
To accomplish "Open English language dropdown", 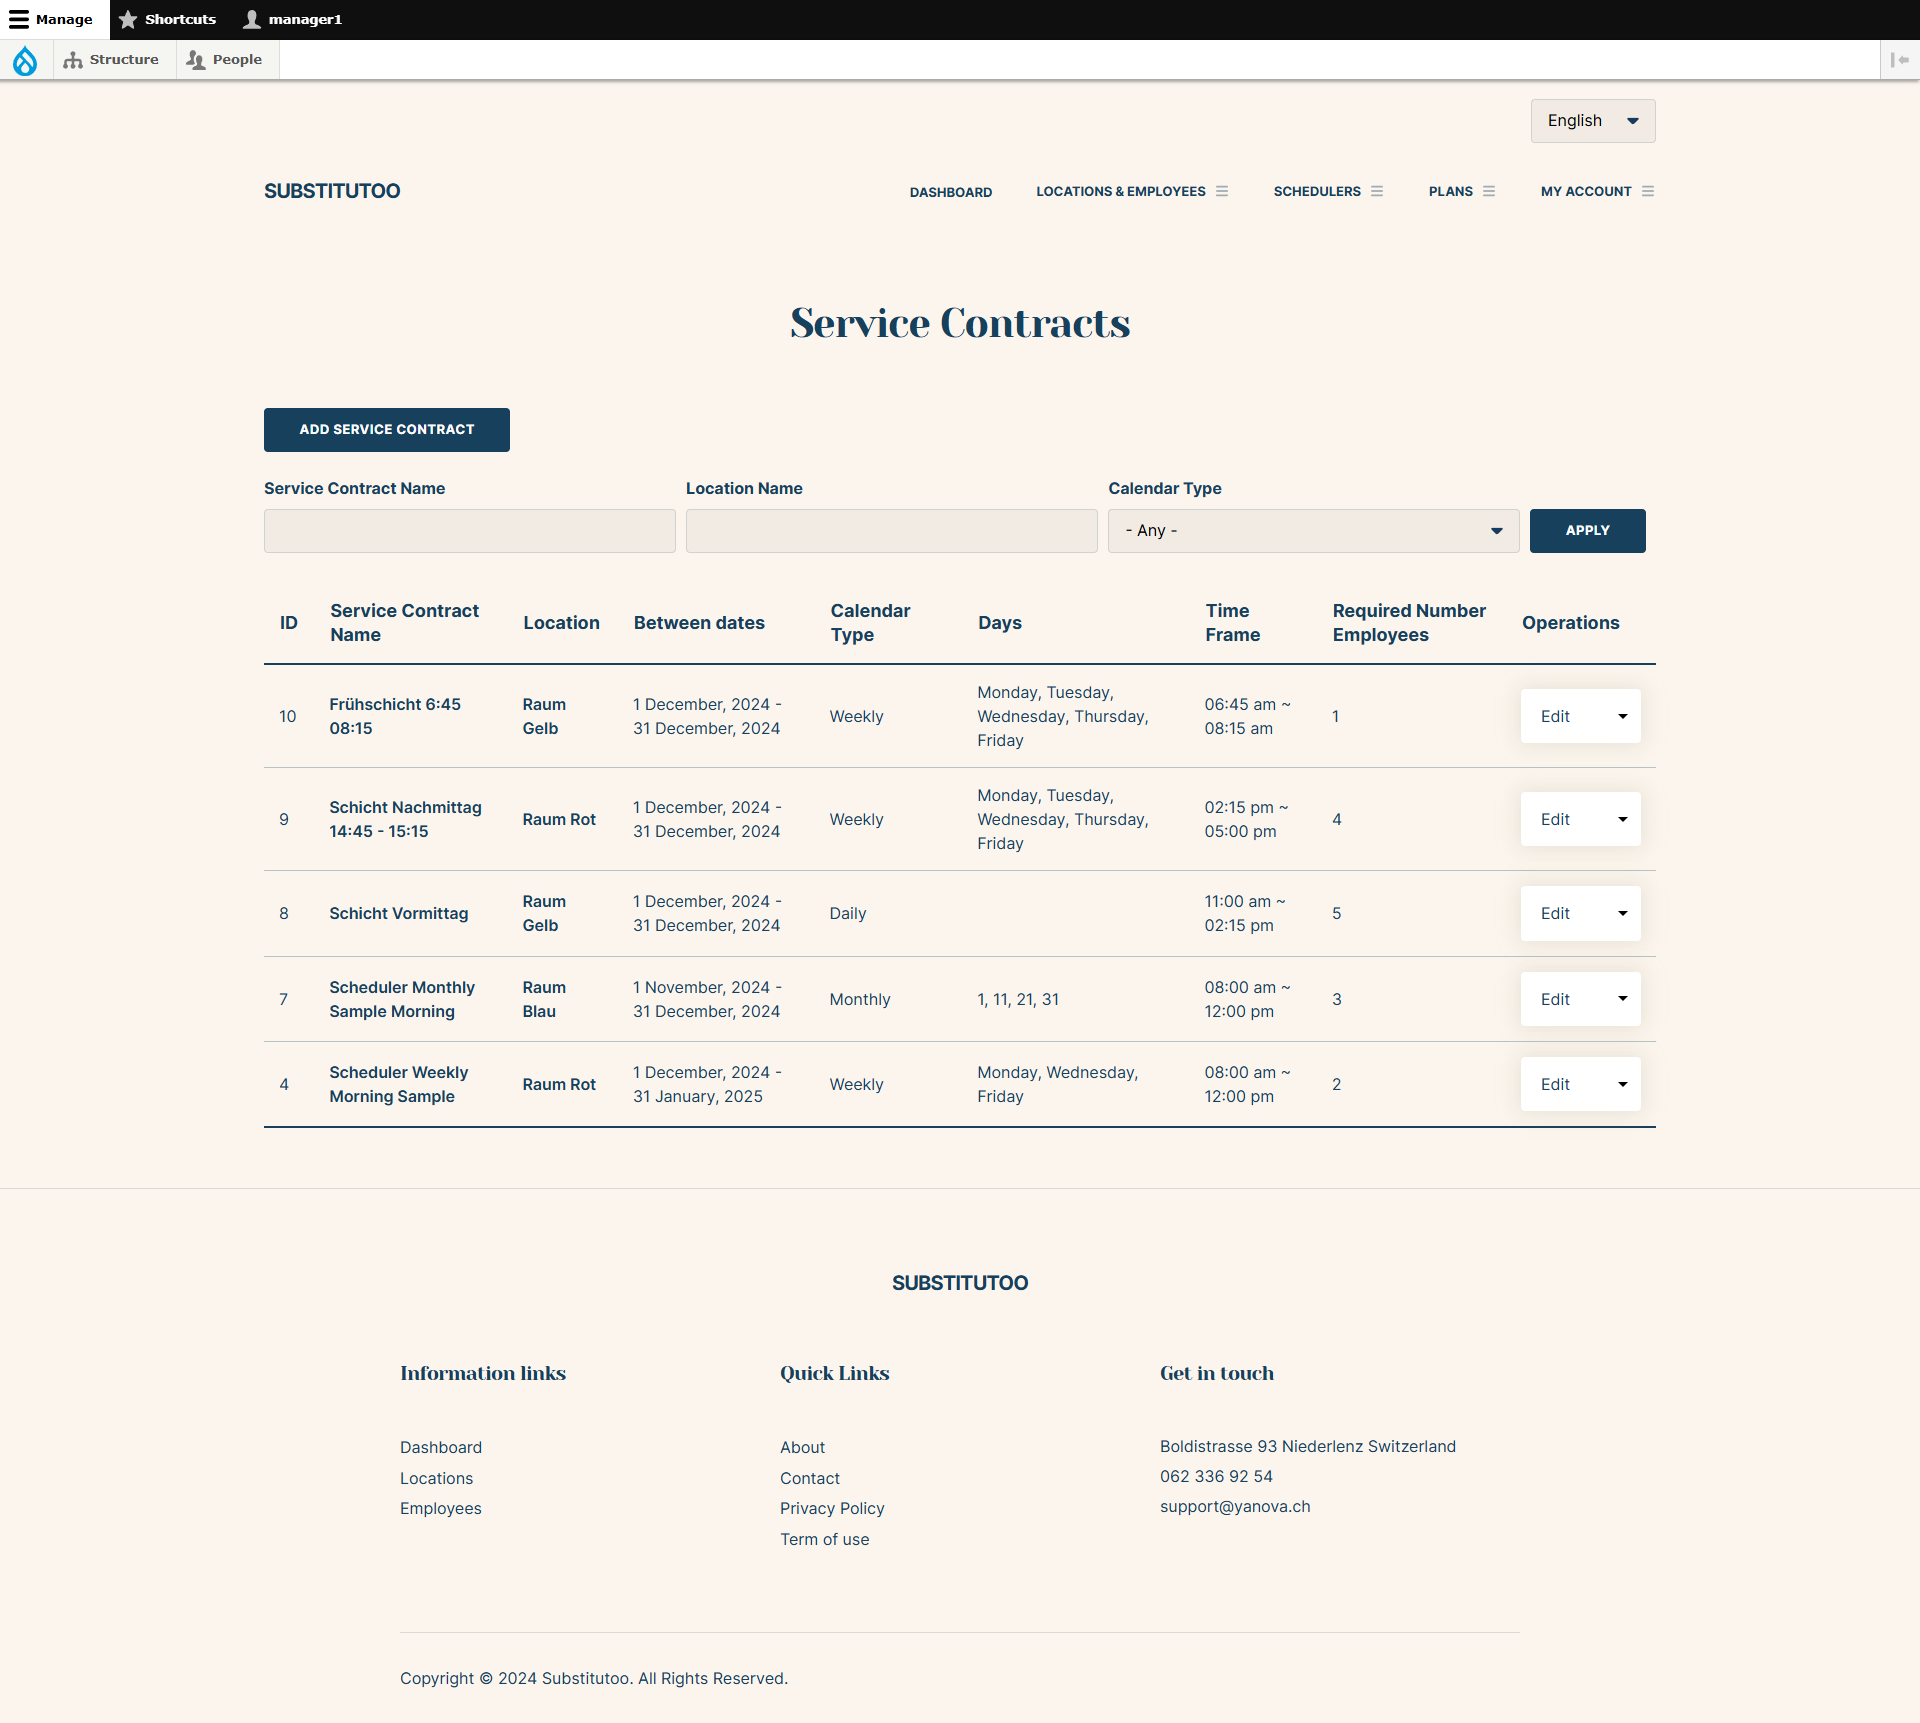I will point(1593,121).
